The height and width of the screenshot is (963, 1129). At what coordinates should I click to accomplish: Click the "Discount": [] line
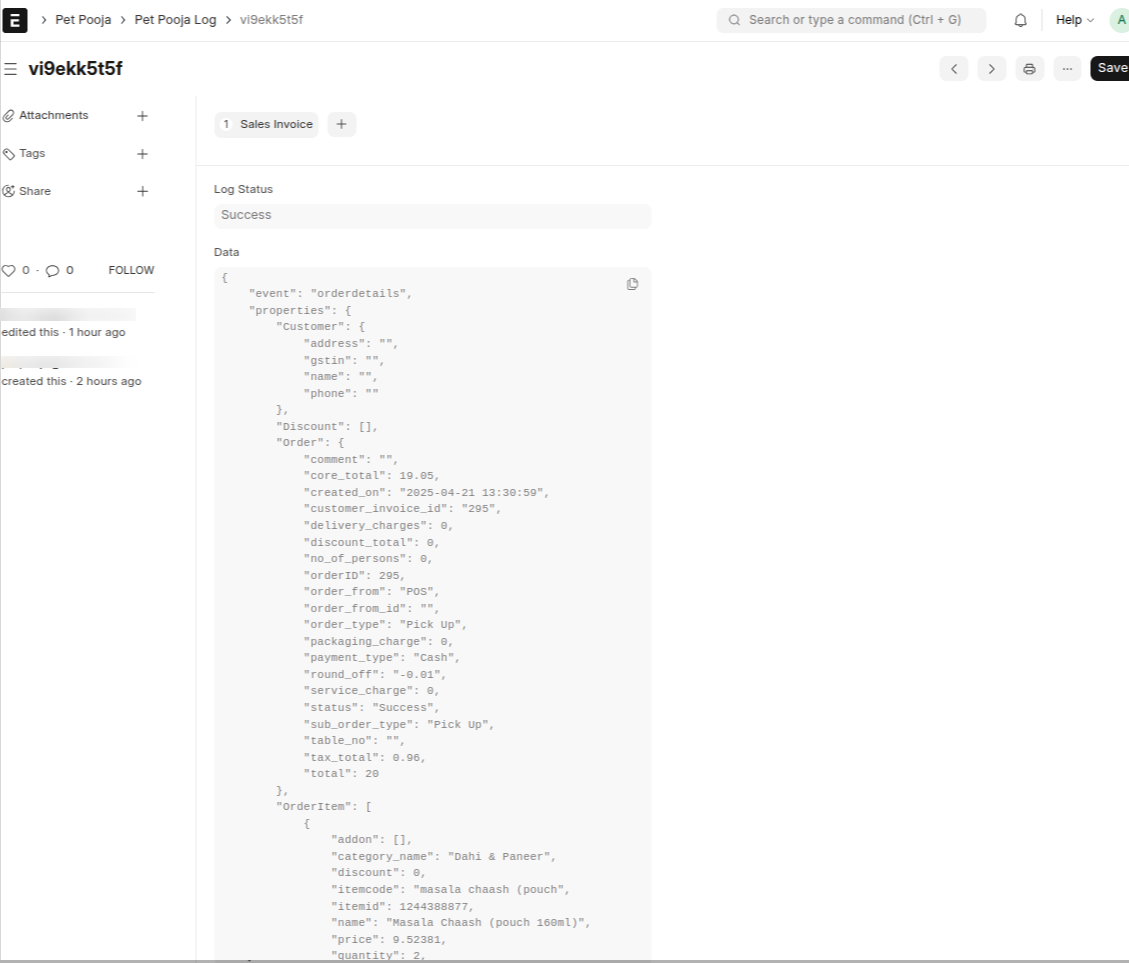[x=327, y=427]
